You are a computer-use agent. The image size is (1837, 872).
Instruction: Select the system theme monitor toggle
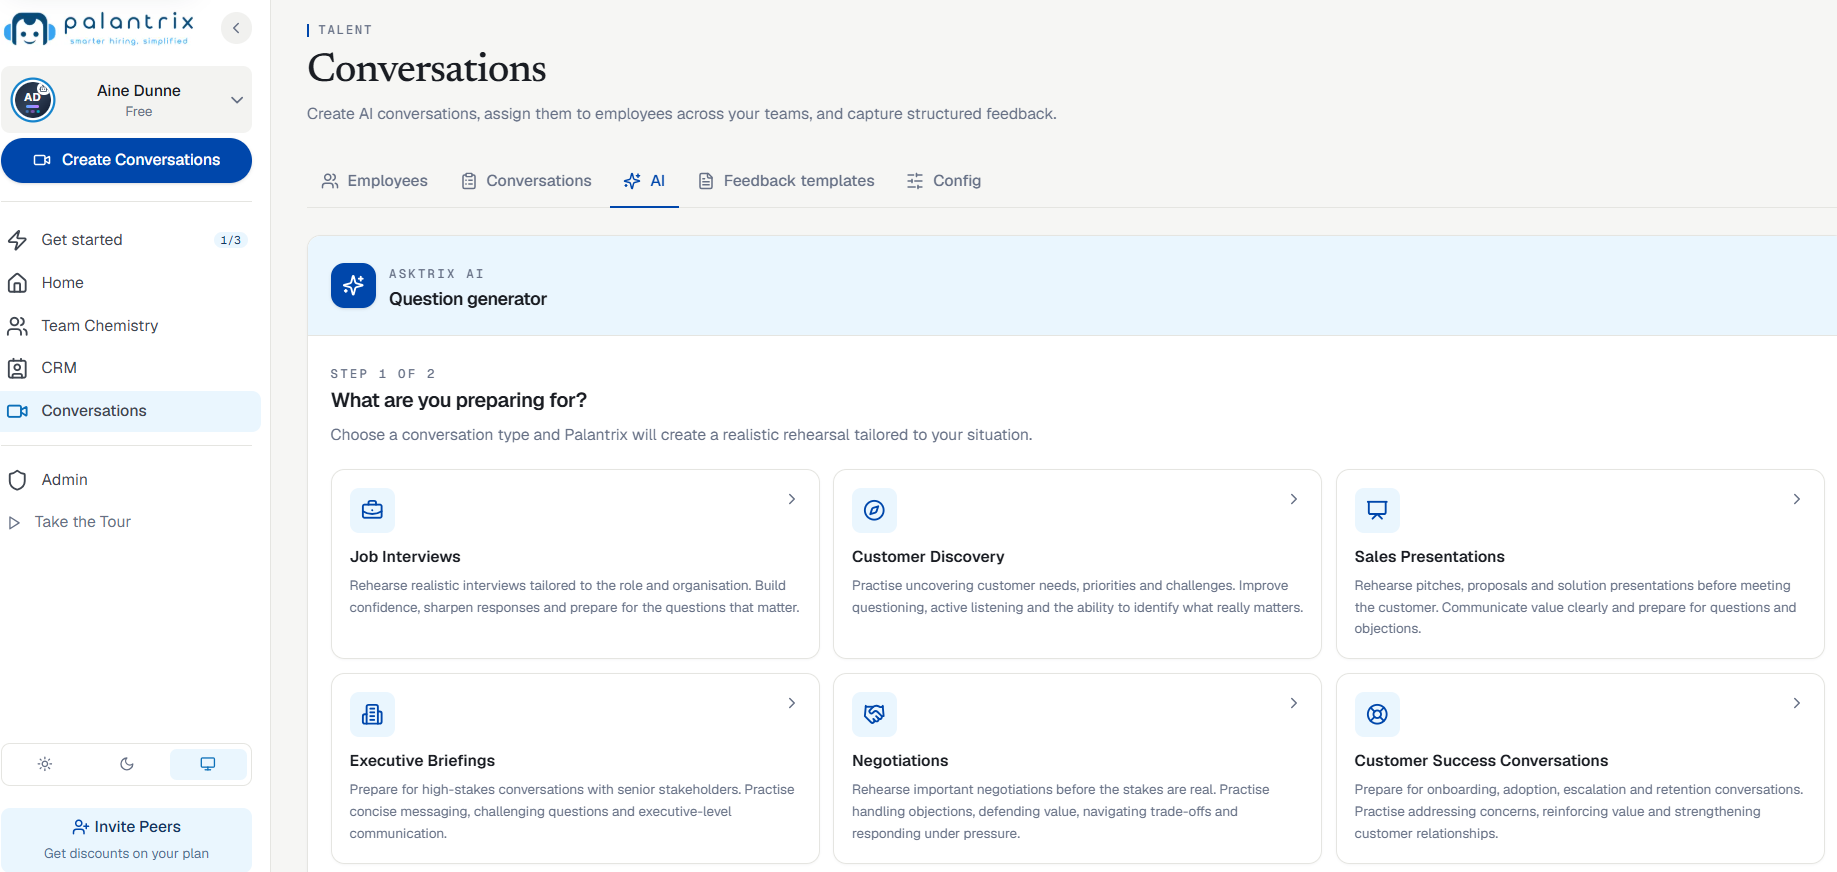pyautogui.click(x=208, y=764)
